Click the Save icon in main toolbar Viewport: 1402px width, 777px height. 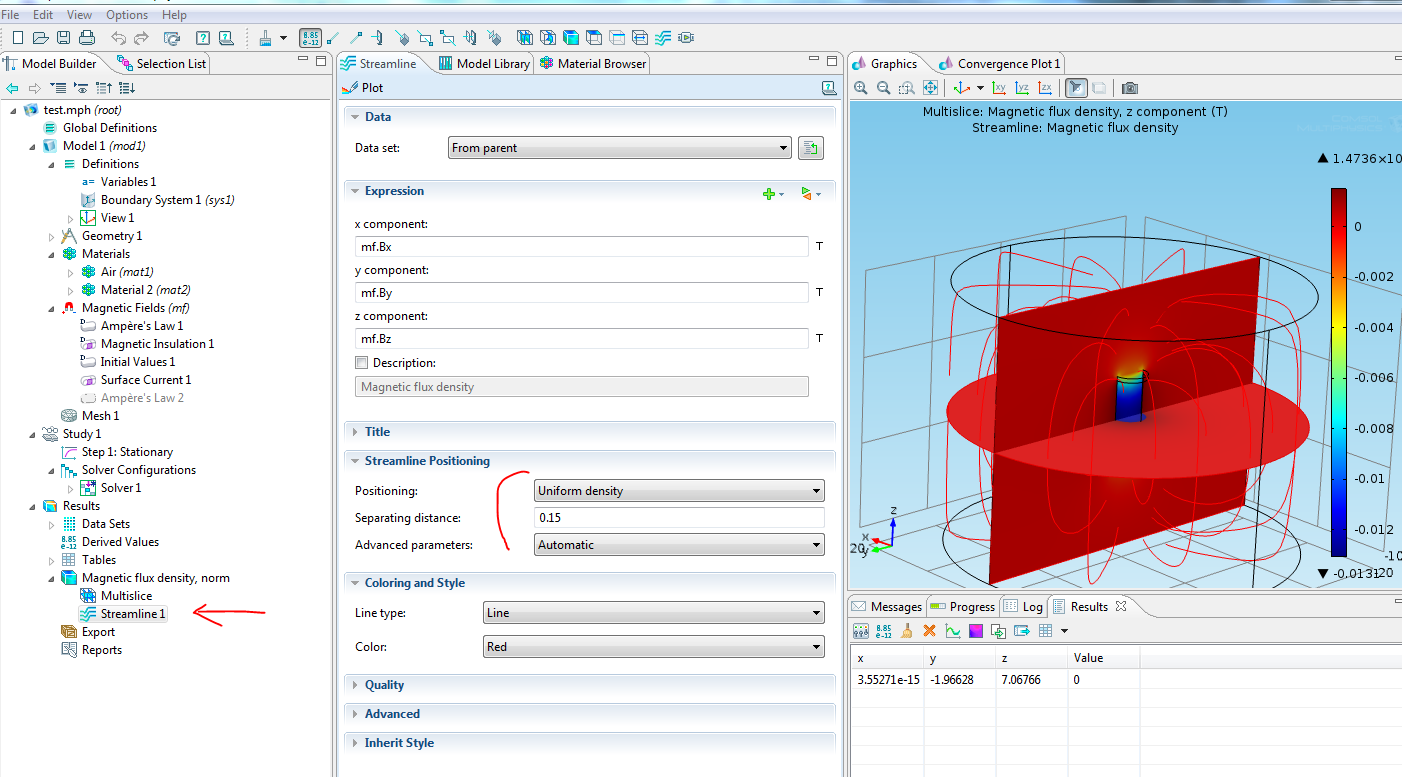tap(63, 38)
